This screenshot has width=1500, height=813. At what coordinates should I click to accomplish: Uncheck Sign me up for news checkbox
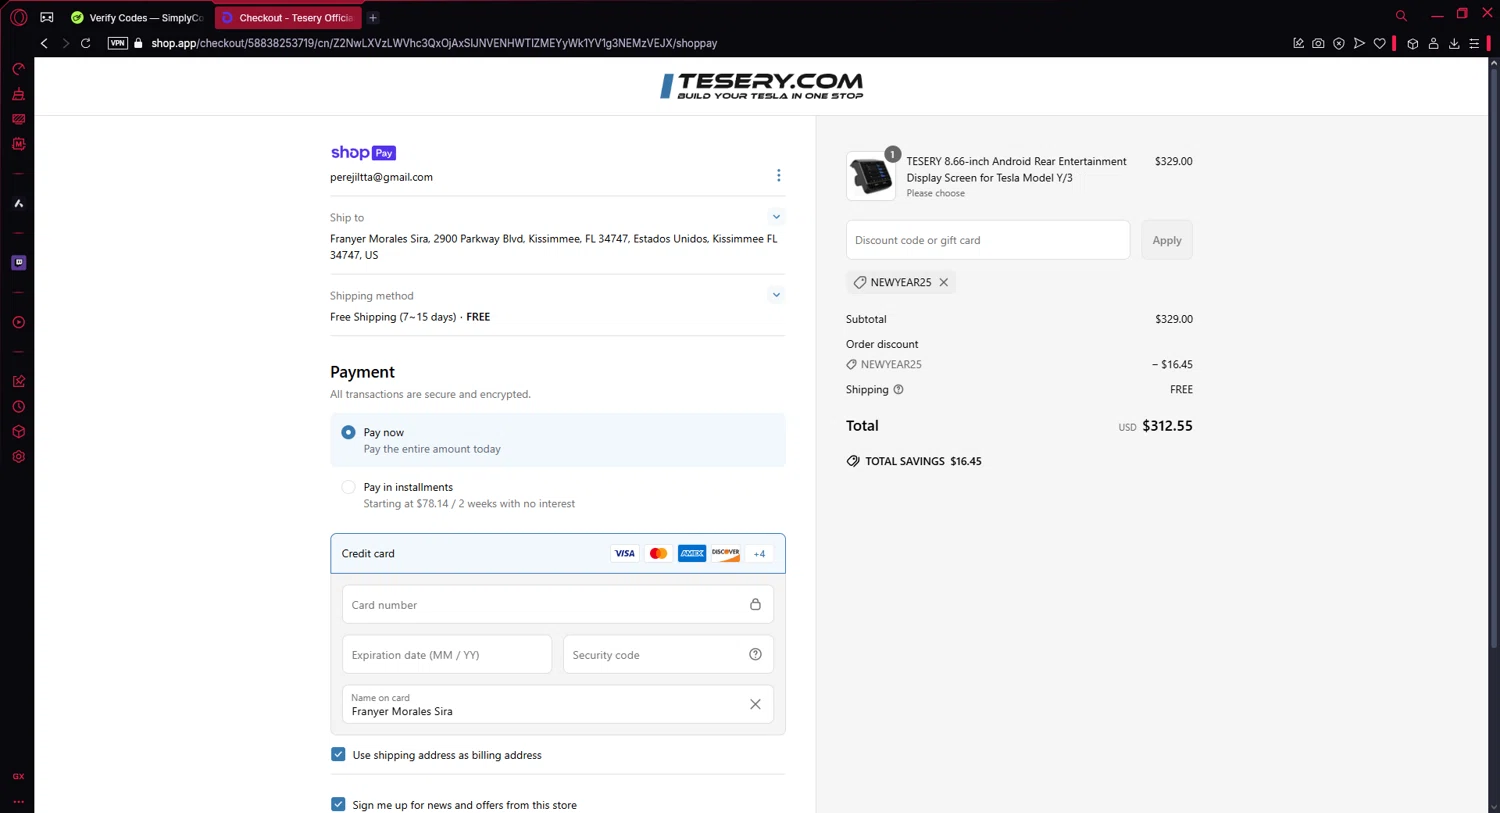coord(338,804)
